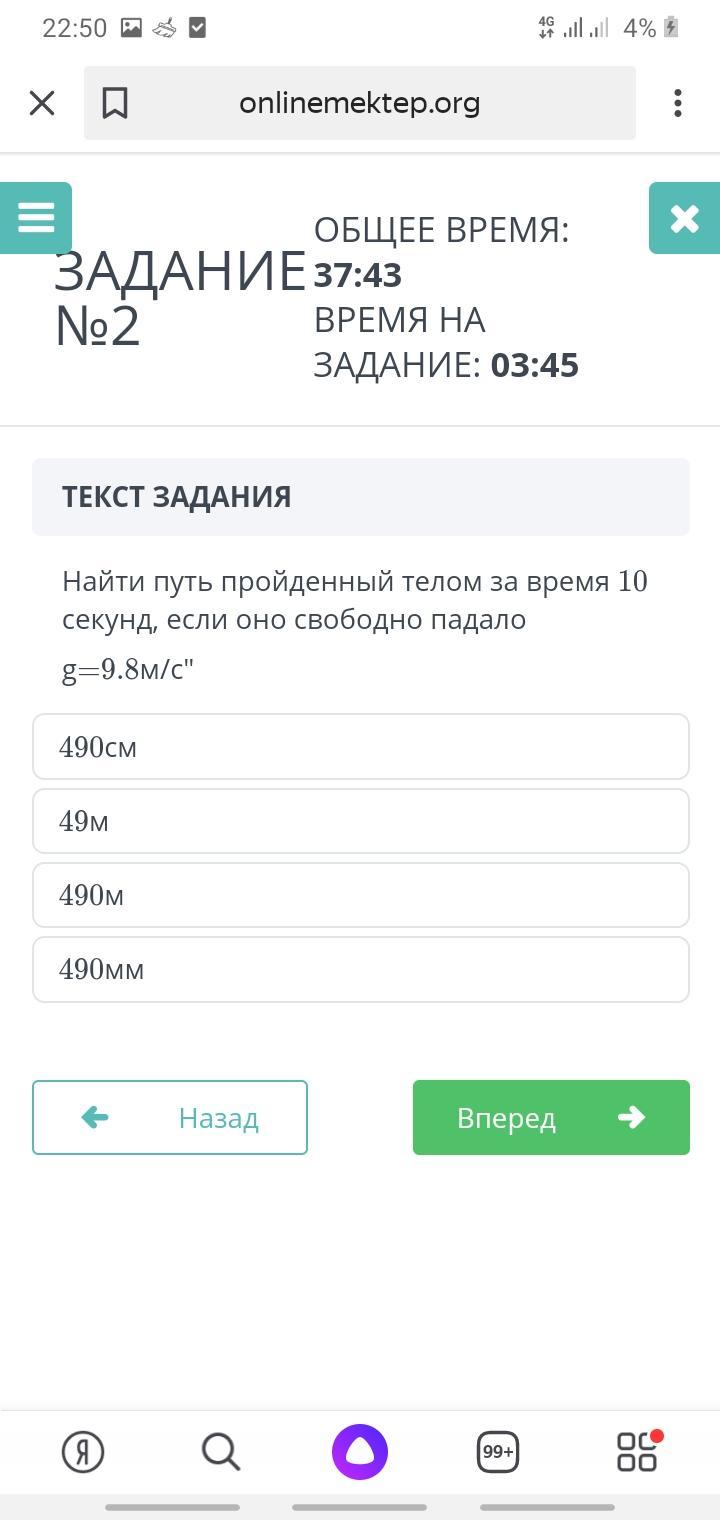Open the teal hamburger menu
This screenshot has height=1520, width=720.
pyautogui.click(x=36, y=217)
